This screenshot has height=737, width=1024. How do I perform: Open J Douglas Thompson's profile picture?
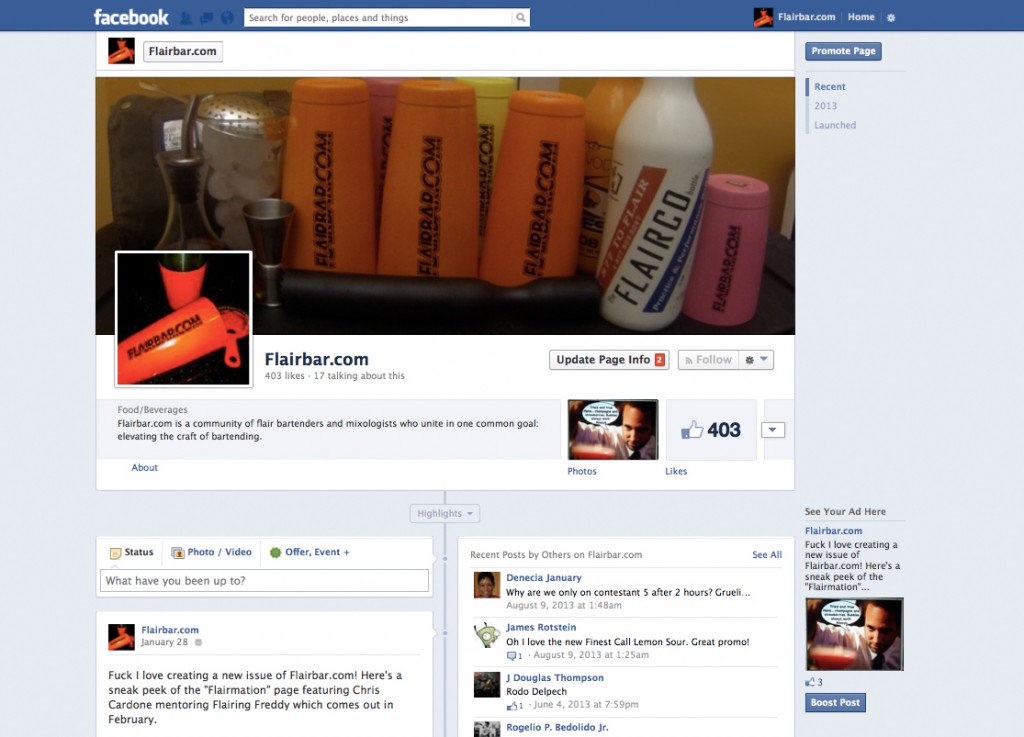487,685
